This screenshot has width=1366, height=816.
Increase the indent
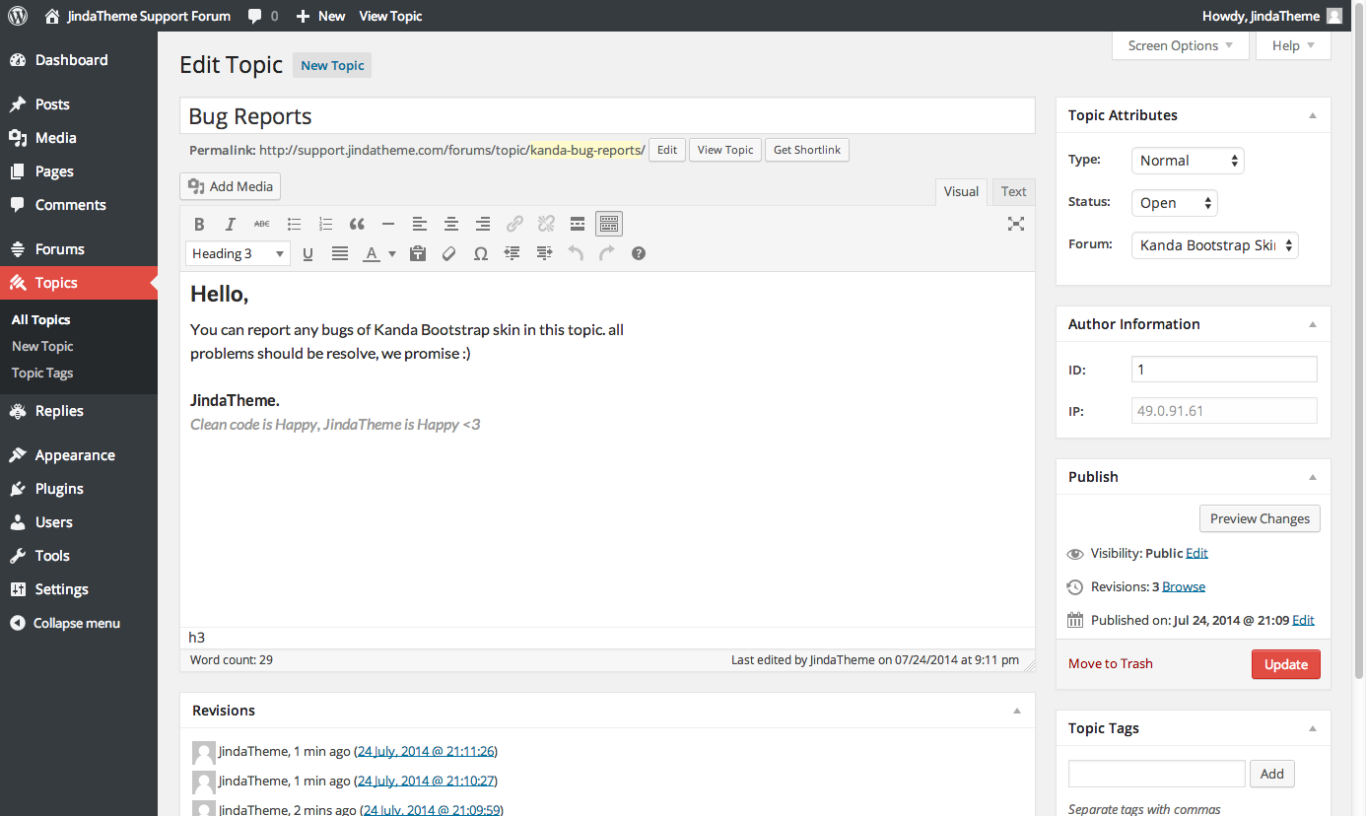click(544, 254)
